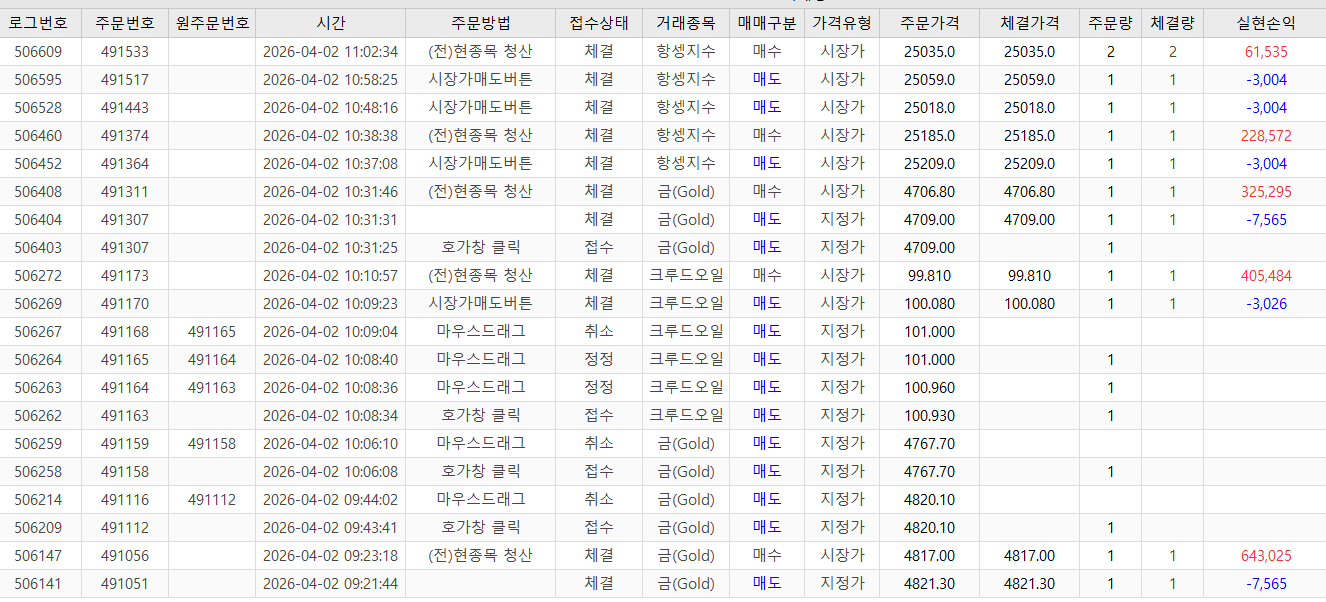Click fill price 25209.0 cell
The width and height of the screenshot is (1326, 602).
1029,164
